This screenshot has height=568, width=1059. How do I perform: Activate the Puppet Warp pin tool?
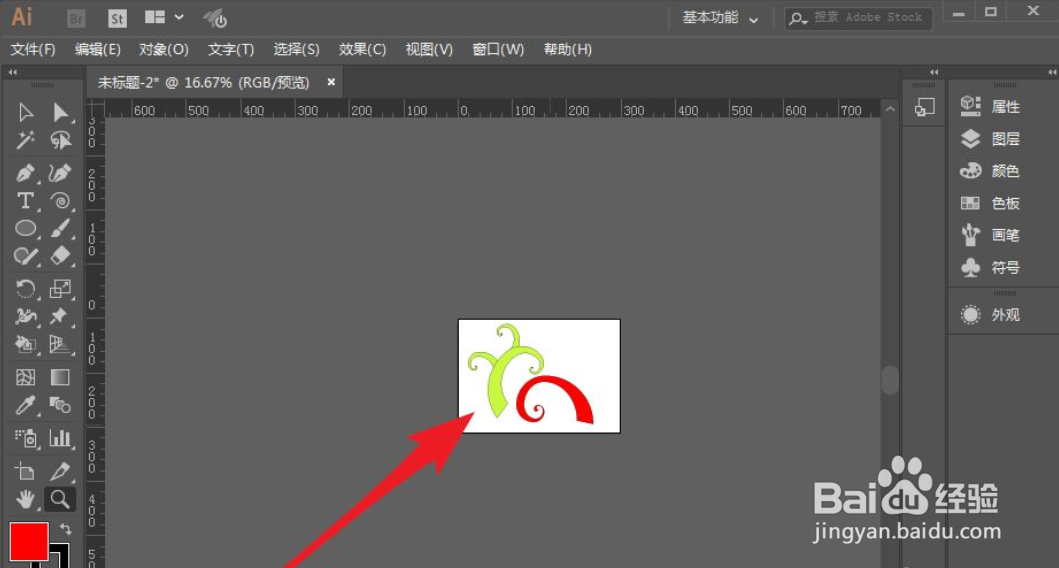pyautogui.click(x=60, y=316)
